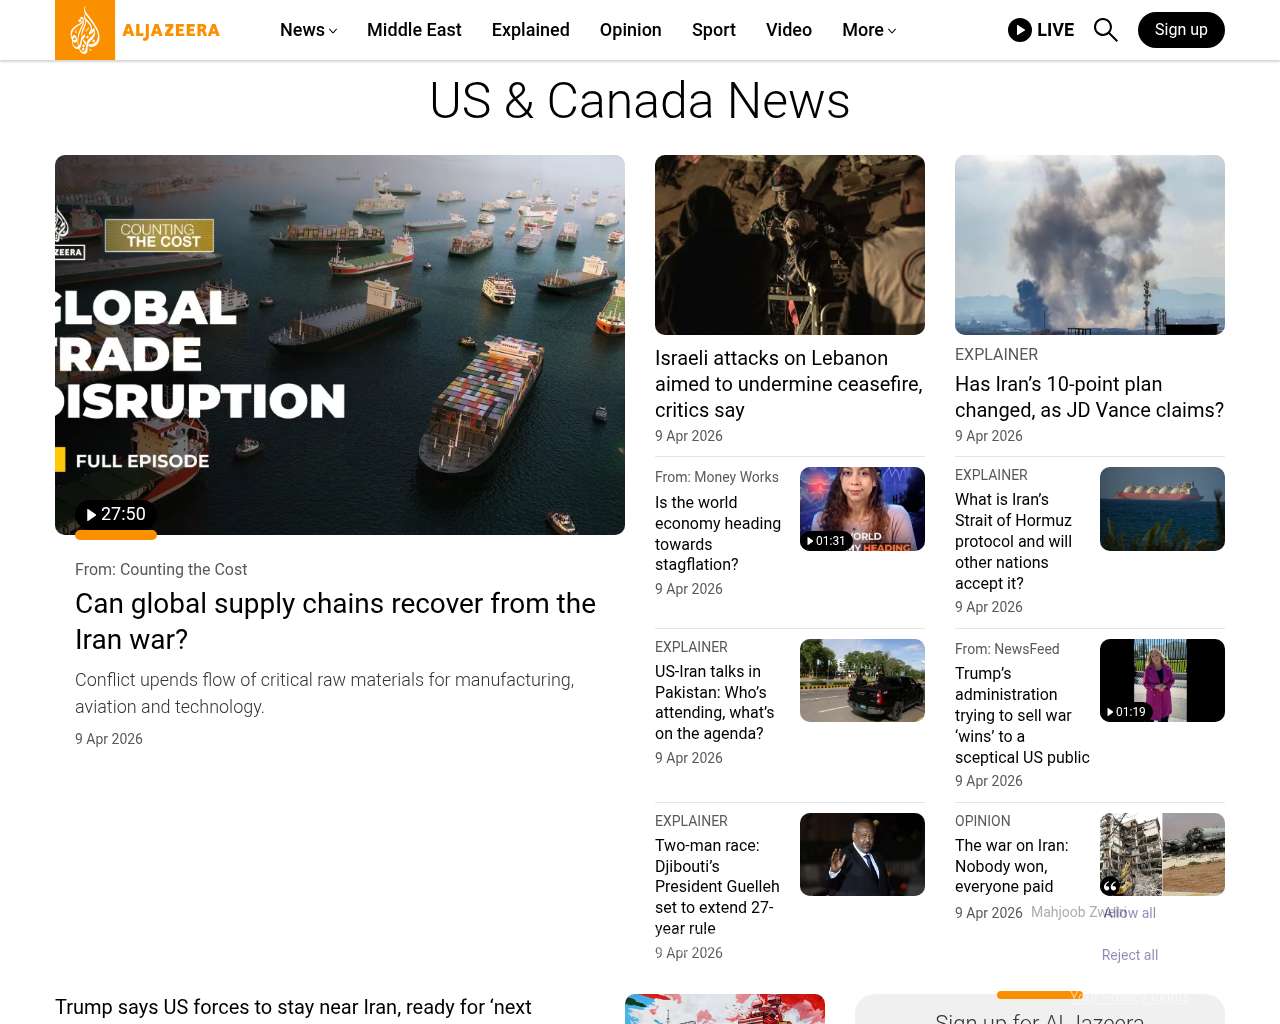Open the Middle East section
The width and height of the screenshot is (1280, 1024).
(414, 30)
